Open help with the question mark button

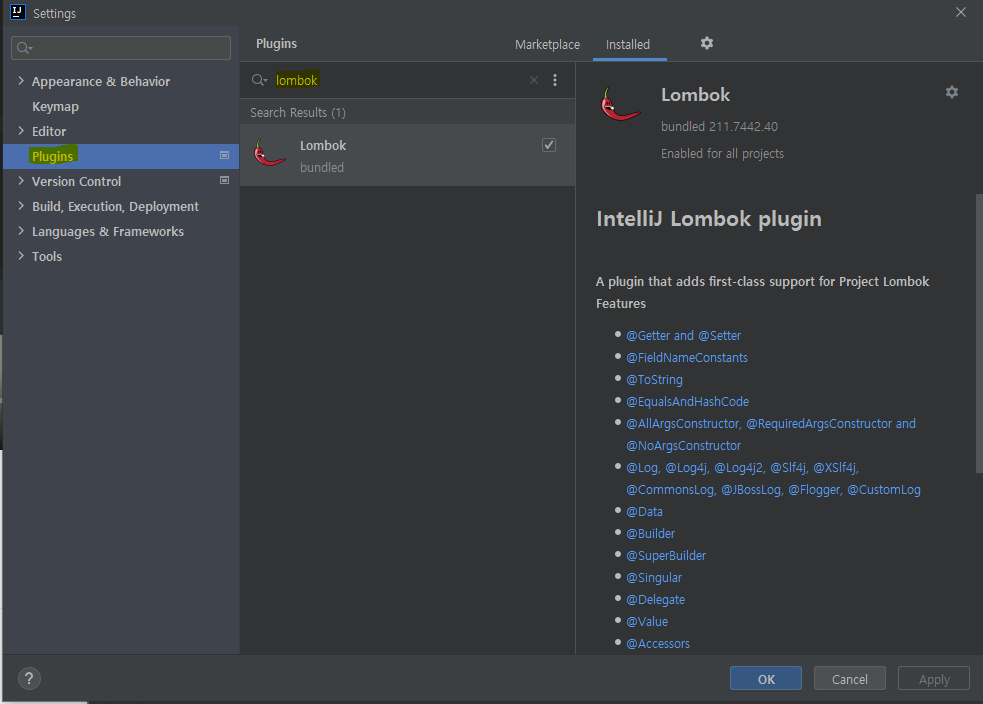point(29,678)
